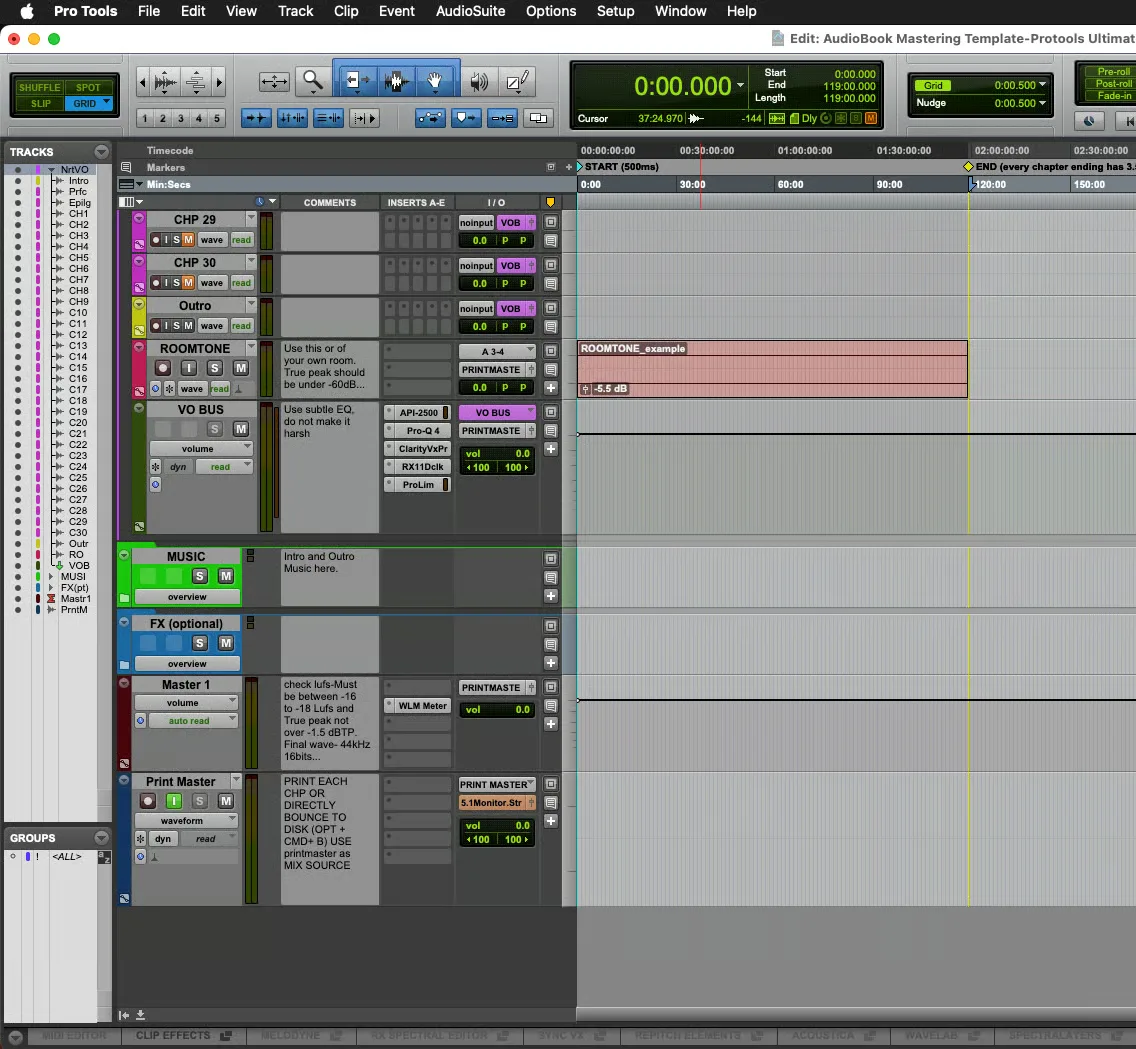Image resolution: width=1136 pixels, height=1049 pixels.
Task: Mute the ROOMTONE track
Action: pos(241,368)
